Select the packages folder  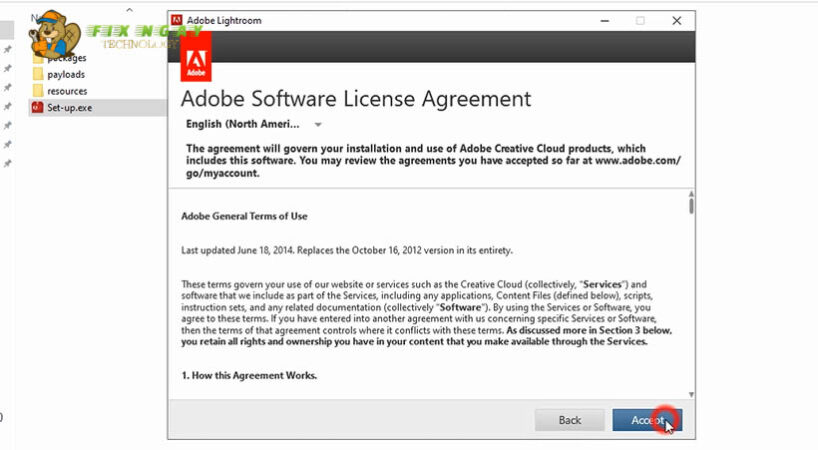[66, 58]
